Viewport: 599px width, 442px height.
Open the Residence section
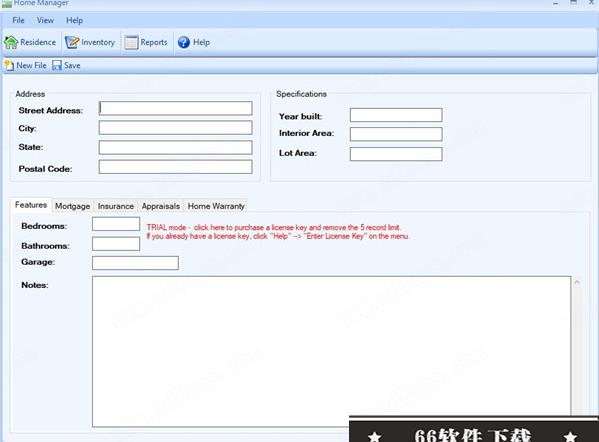[30, 42]
